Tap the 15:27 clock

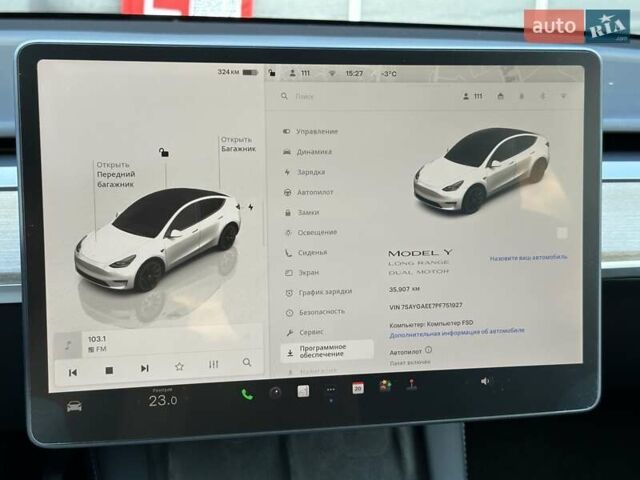(x=354, y=74)
